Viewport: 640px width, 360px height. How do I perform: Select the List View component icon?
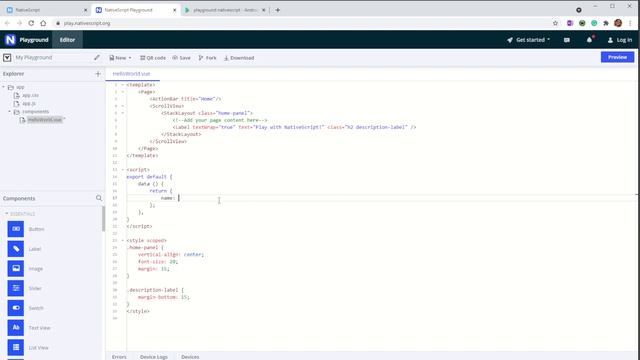16,347
